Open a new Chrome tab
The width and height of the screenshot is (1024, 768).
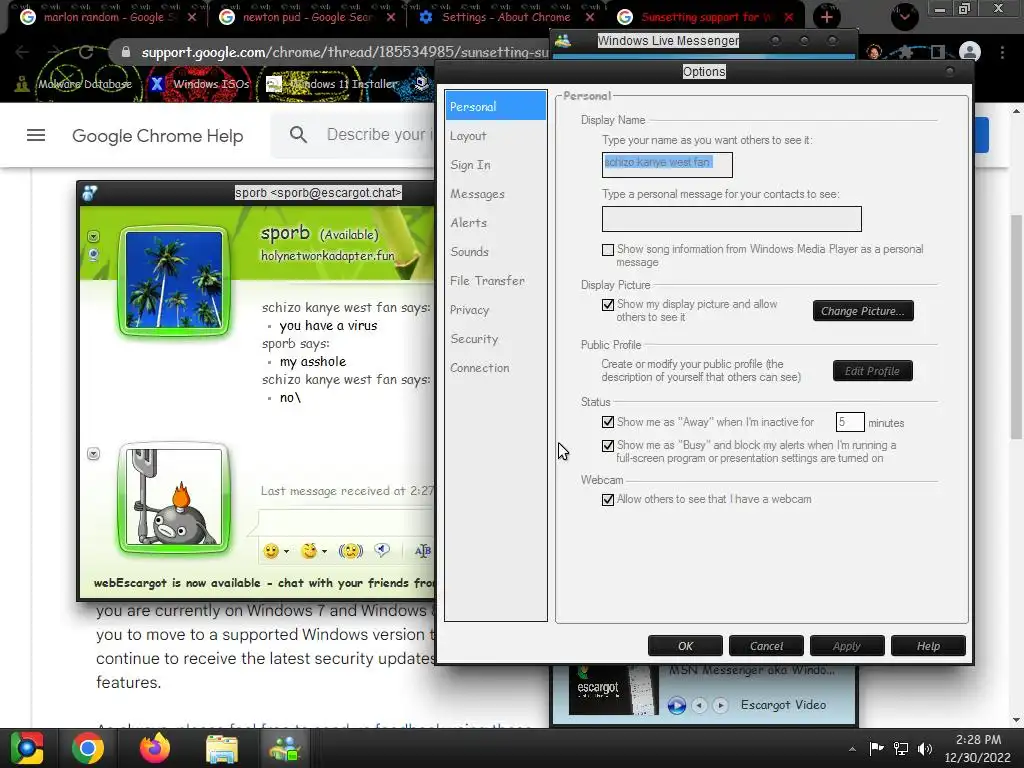coord(826,17)
